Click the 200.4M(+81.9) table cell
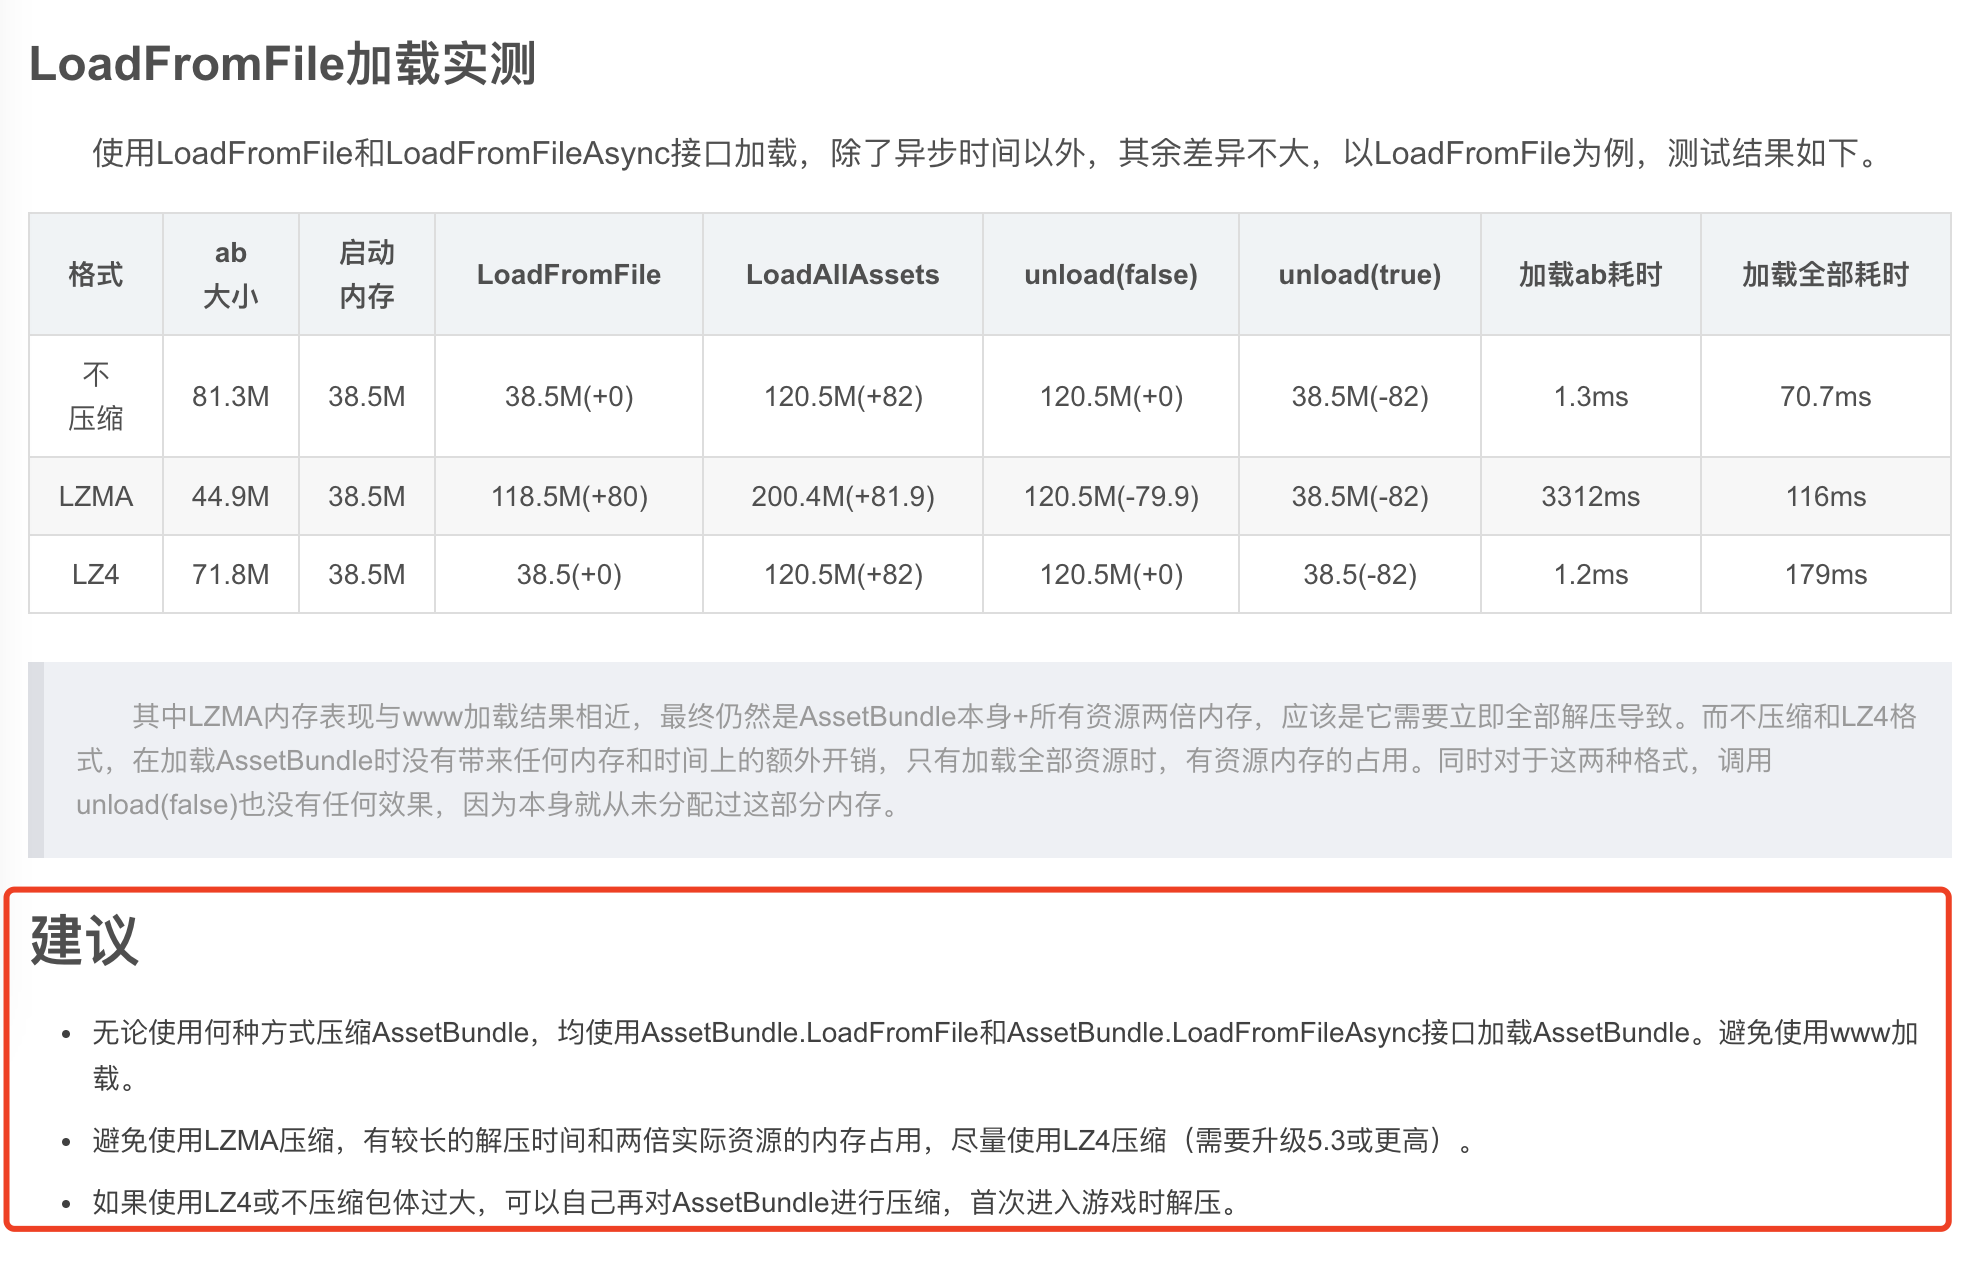1968x1268 pixels. click(842, 496)
